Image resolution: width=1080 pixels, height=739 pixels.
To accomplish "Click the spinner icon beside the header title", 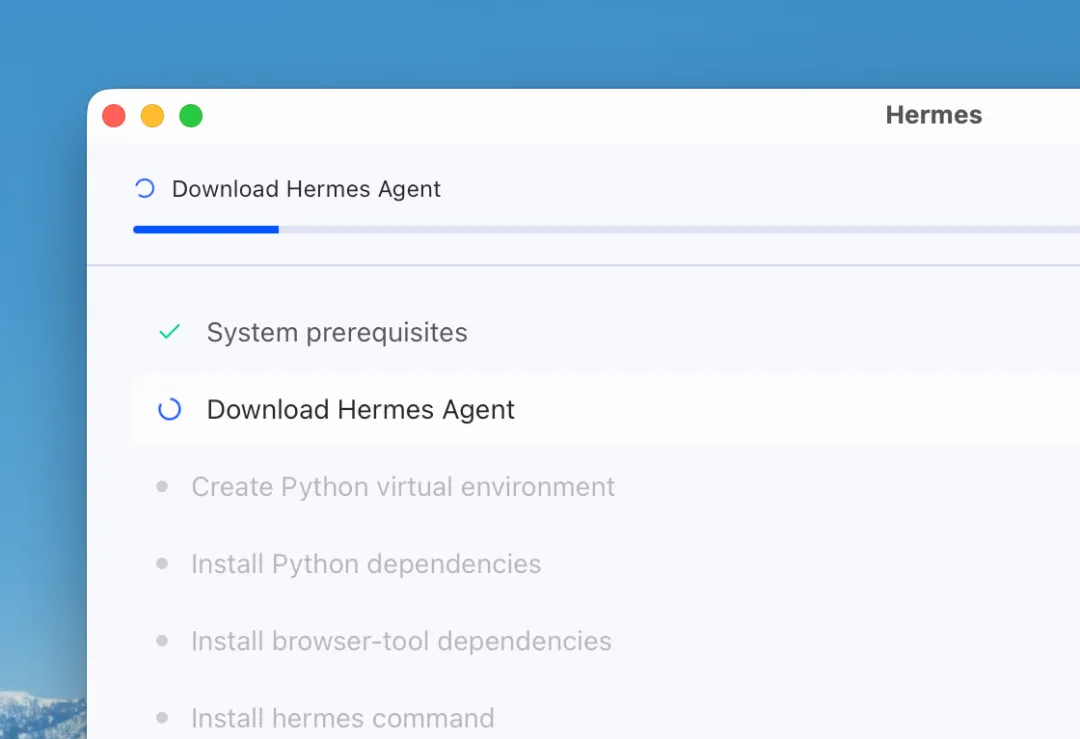I will (145, 189).
